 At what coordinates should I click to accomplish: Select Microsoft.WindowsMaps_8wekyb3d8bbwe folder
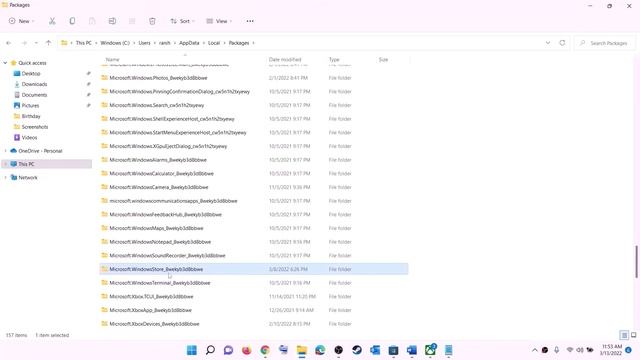tap(253, 228)
